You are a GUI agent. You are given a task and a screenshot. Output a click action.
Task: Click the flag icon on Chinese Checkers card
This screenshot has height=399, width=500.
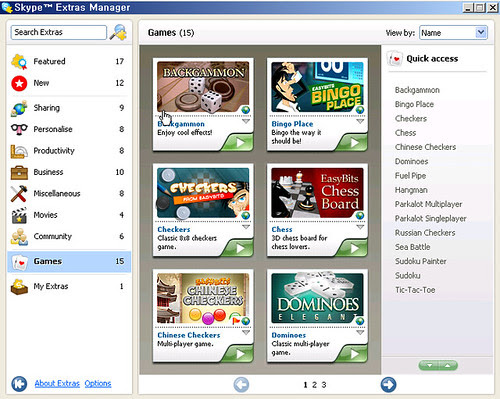tap(236, 321)
